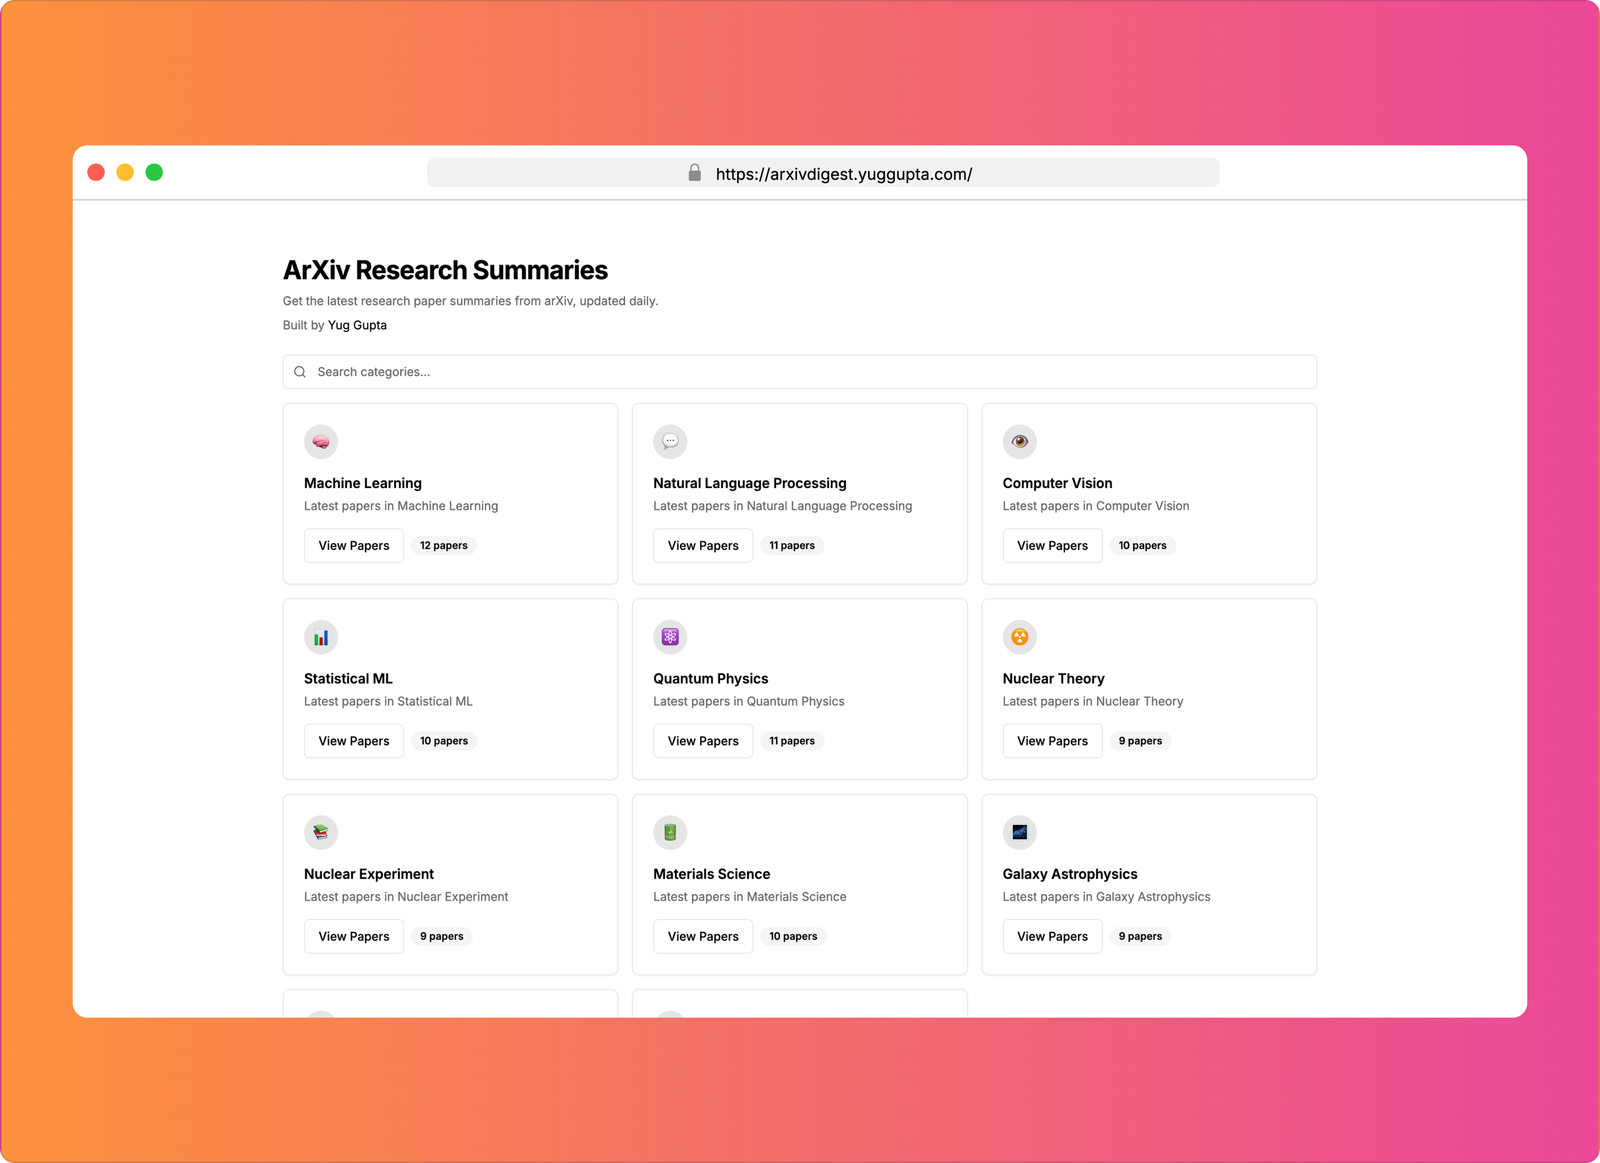Click the 11 papers badge on Quantum Physics
1600x1163 pixels.
[x=792, y=741]
